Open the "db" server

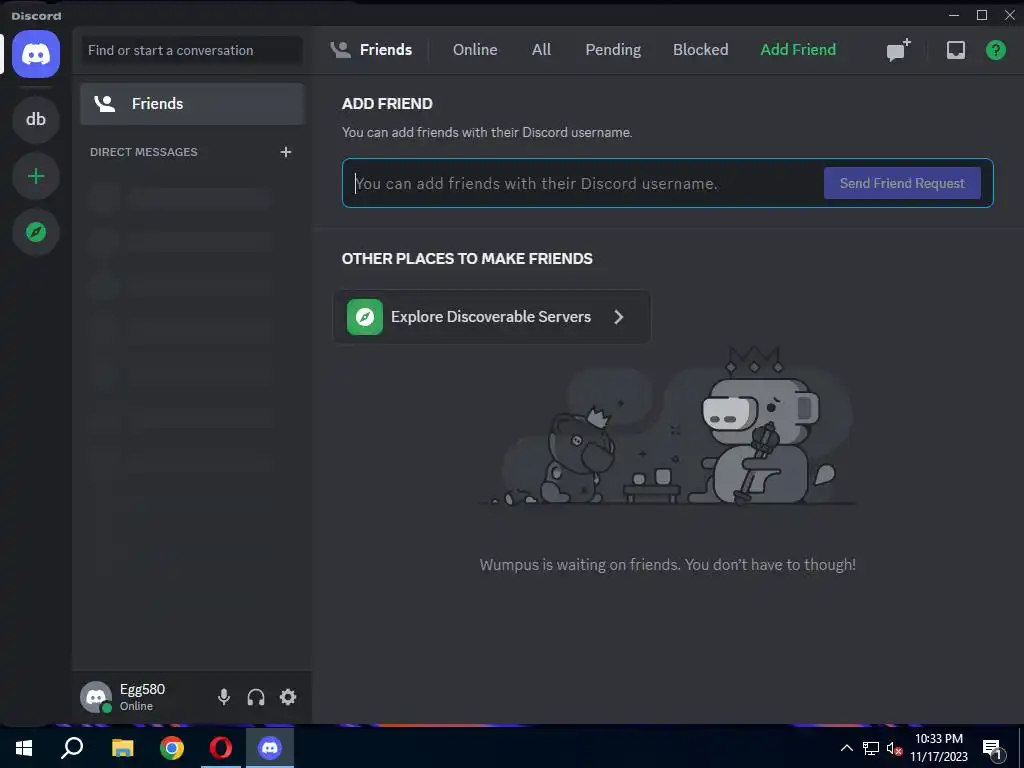(36, 120)
